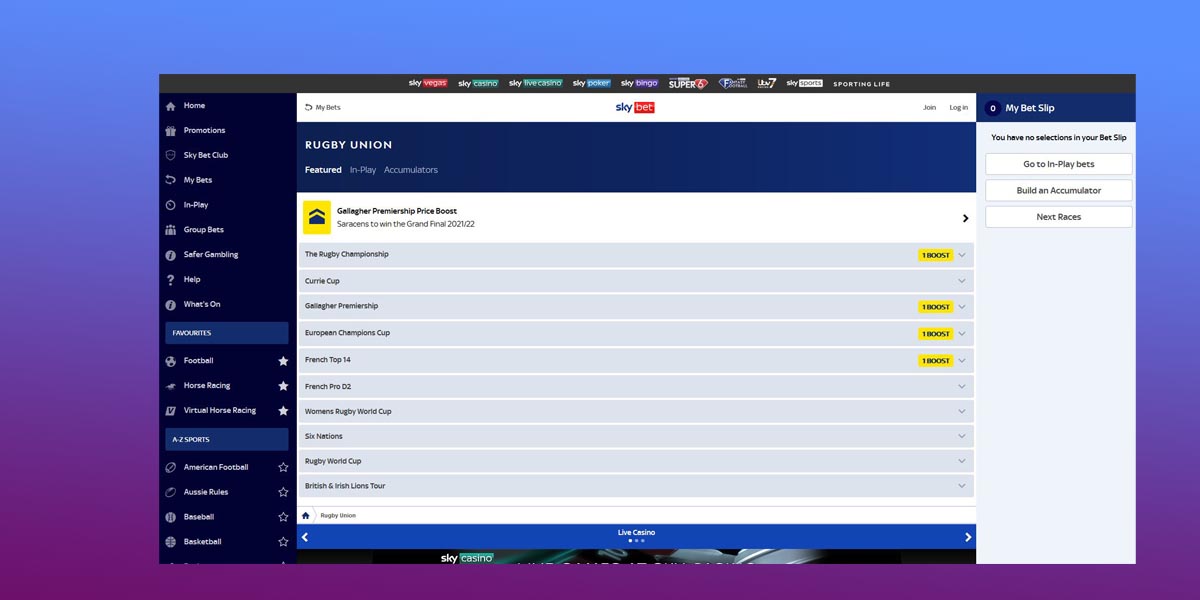
Task: Click the 1 BOOST badge on French Top 14
Action: [936, 360]
